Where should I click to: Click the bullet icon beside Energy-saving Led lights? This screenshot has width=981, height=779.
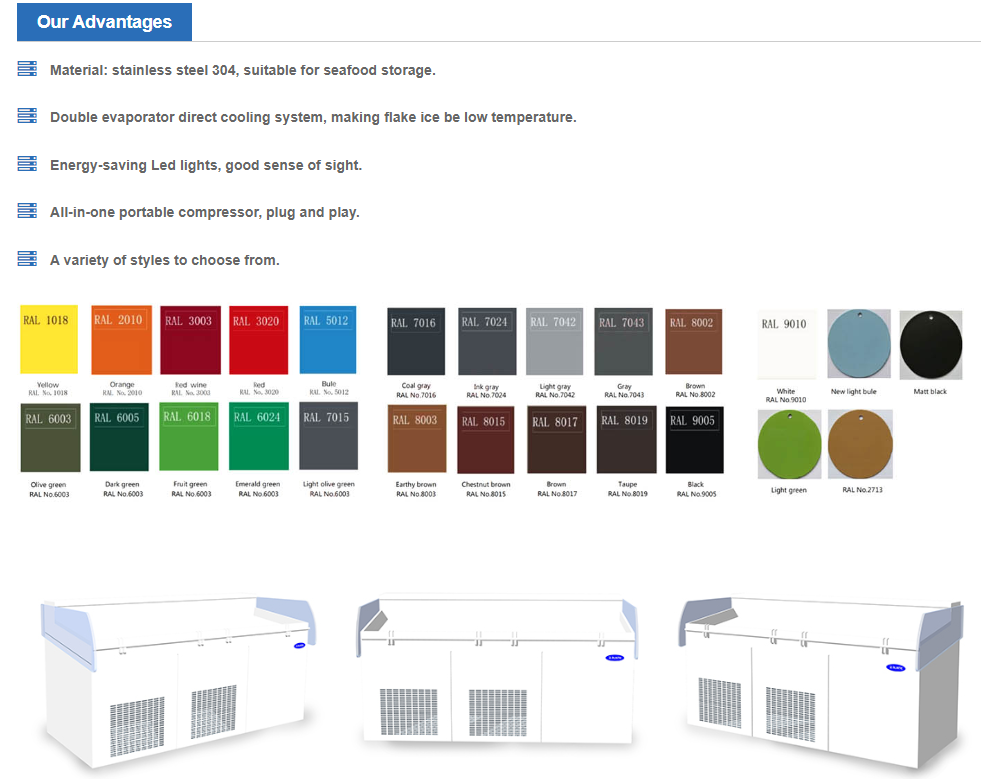pyautogui.click(x=27, y=164)
